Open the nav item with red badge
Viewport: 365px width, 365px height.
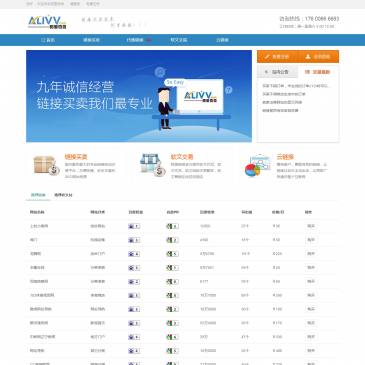point(139,40)
